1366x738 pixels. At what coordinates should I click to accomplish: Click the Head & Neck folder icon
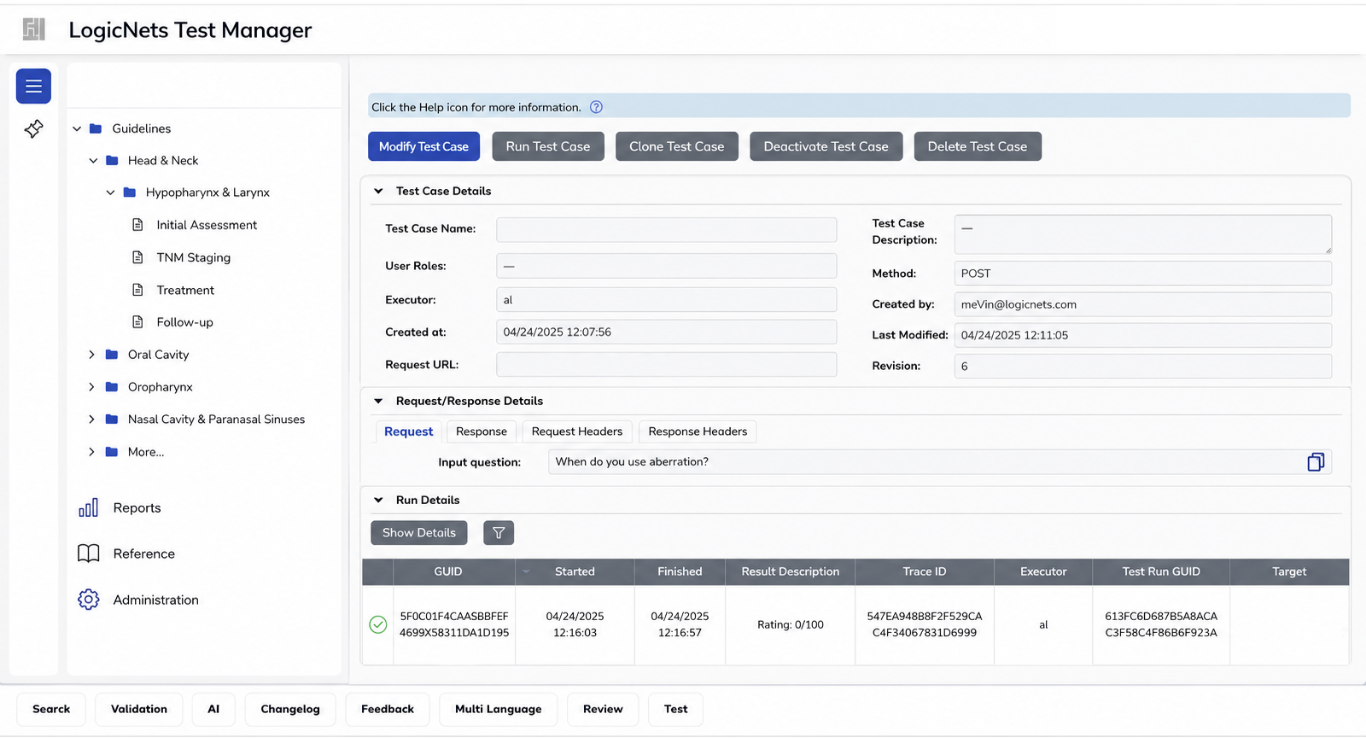point(112,160)
